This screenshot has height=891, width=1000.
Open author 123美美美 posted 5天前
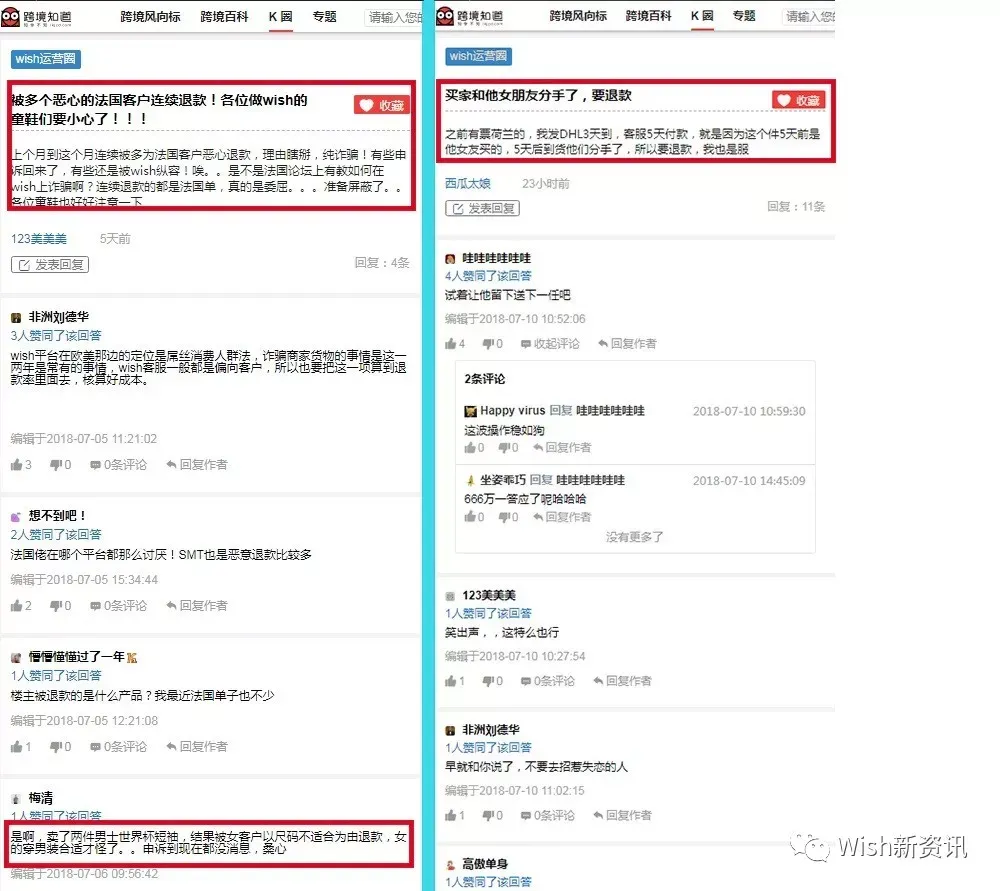click(x=39, y=239)
